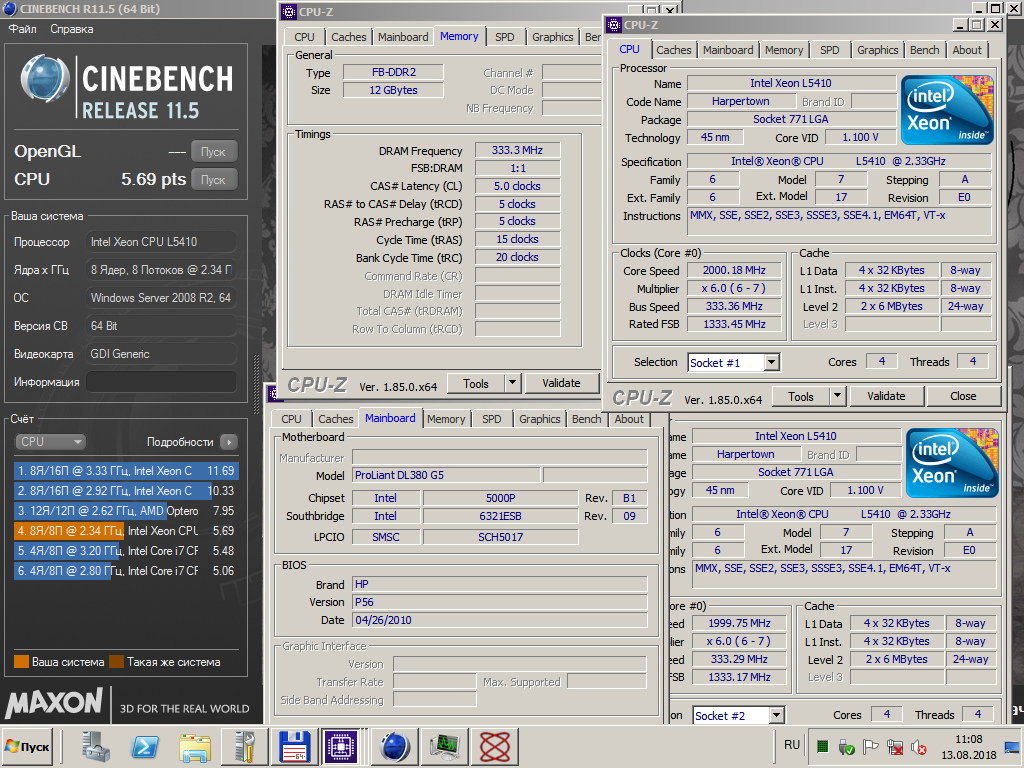Click Tools button in Socket #1 CPU-Z window
Image resolution: width=1024 pixels, height=768 pixels.
pyautogui.click(x=801, y=396)
